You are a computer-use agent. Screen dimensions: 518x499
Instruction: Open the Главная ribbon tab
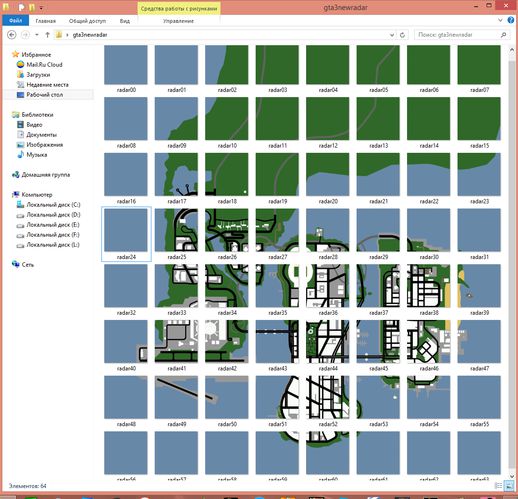coord(46,21)
